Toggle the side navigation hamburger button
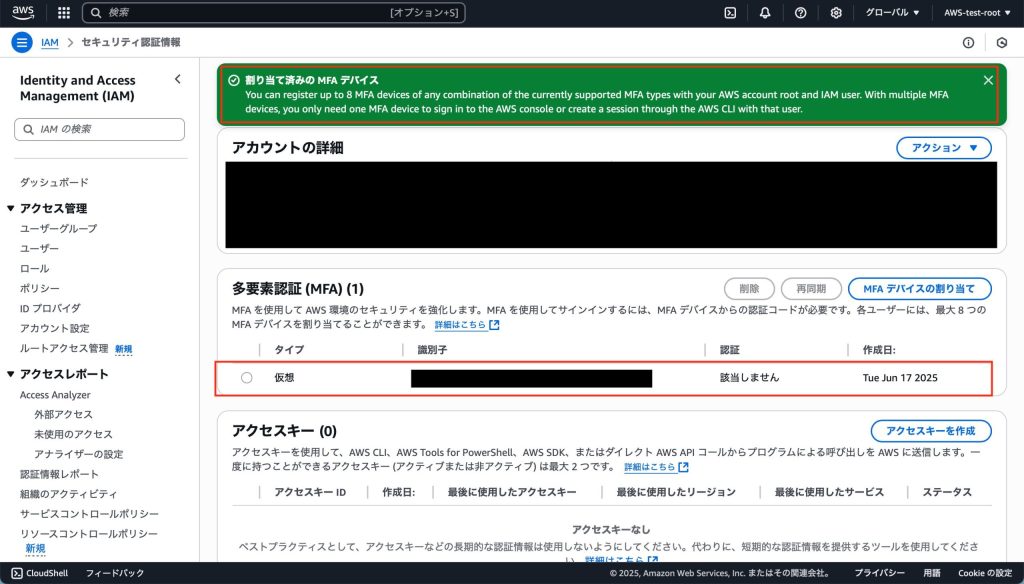 click(x=22, y=42)
